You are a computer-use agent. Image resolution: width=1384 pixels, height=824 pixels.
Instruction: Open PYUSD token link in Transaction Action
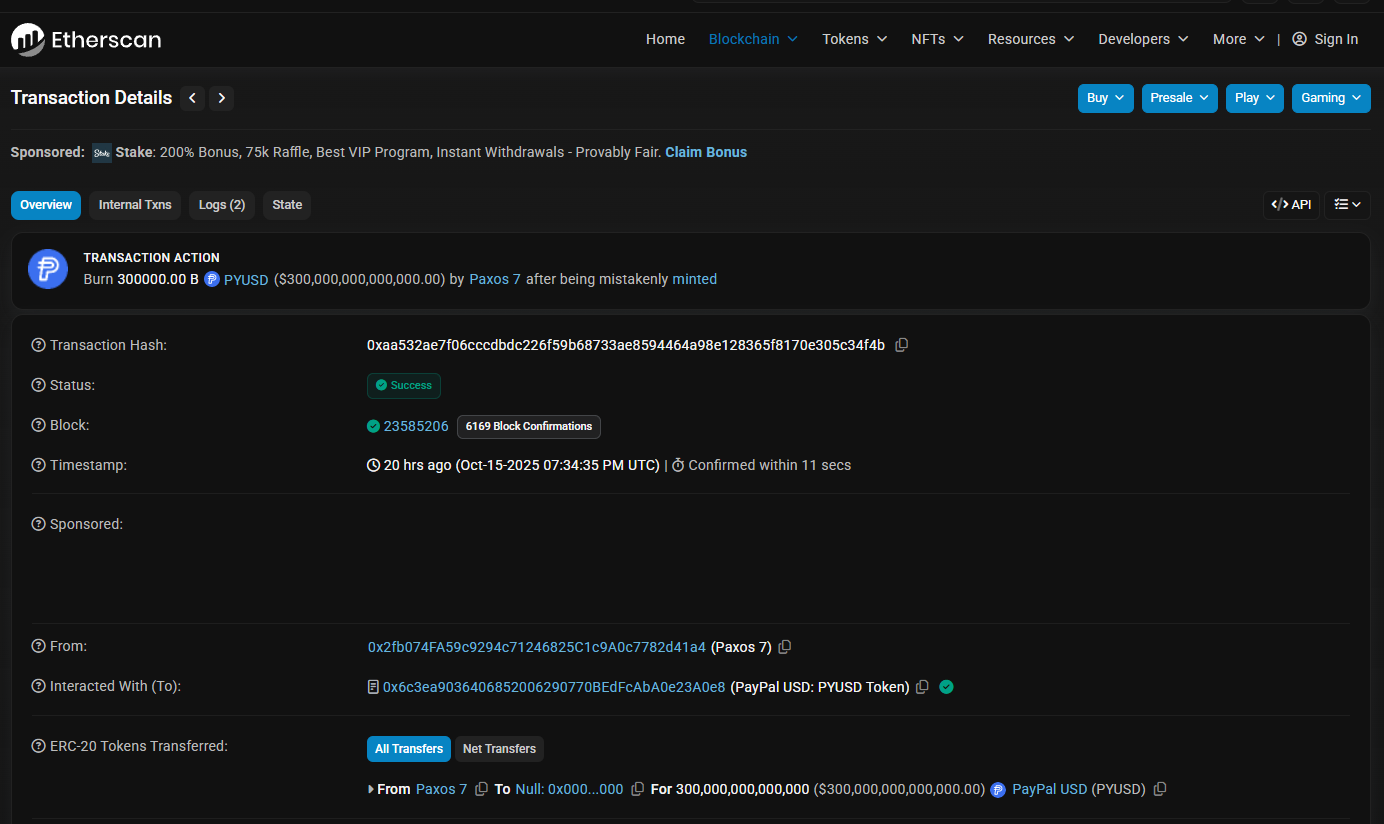(246, 280)
